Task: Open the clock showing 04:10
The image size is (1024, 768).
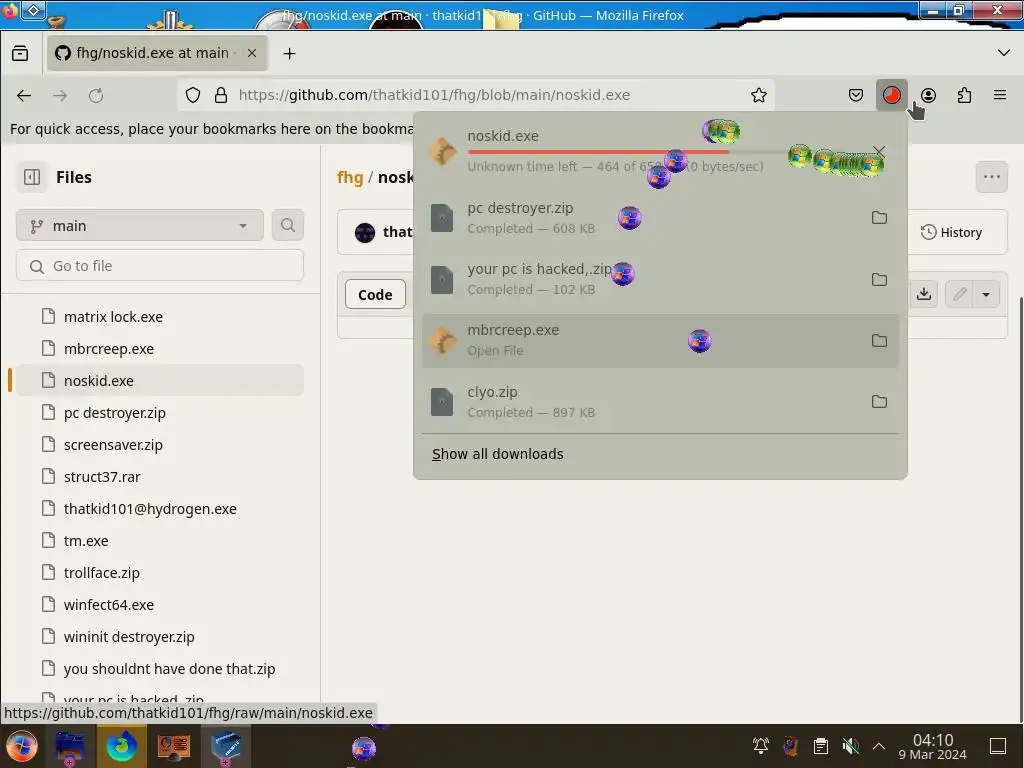Action: (933, 746)
